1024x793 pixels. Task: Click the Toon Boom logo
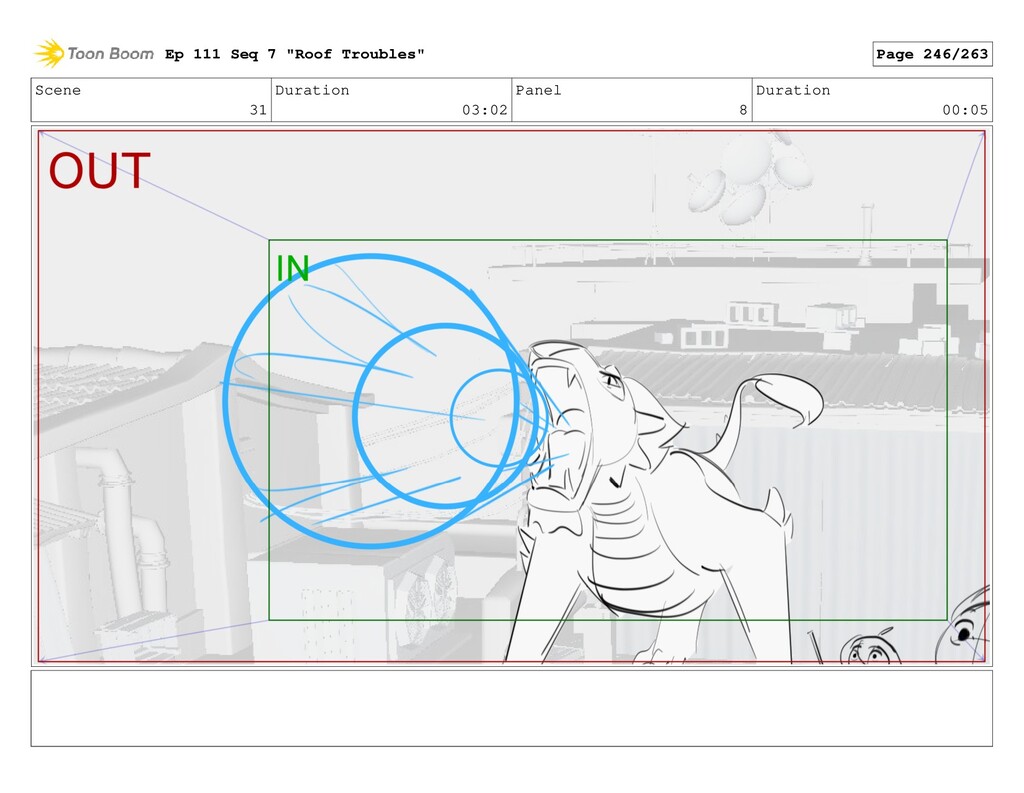coord(94,54)
